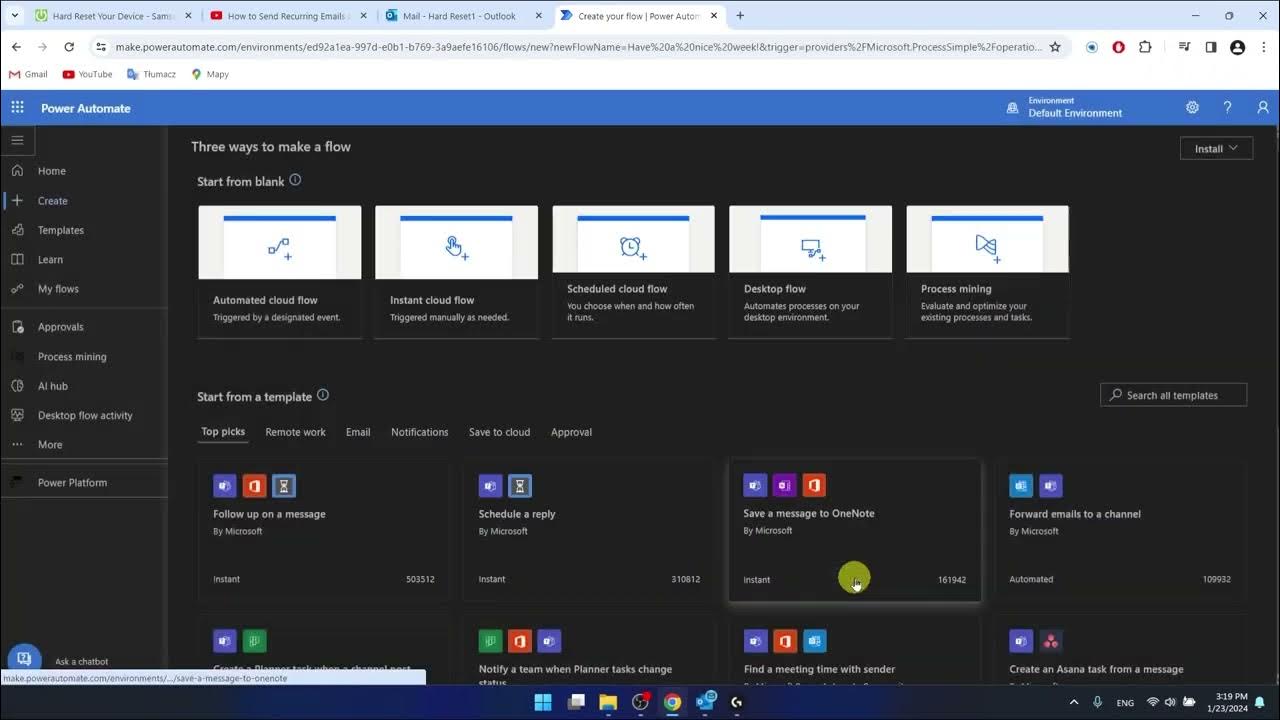The image size is (1280, 720).
Task: Open Follow up on a message template
Action: 324,530
